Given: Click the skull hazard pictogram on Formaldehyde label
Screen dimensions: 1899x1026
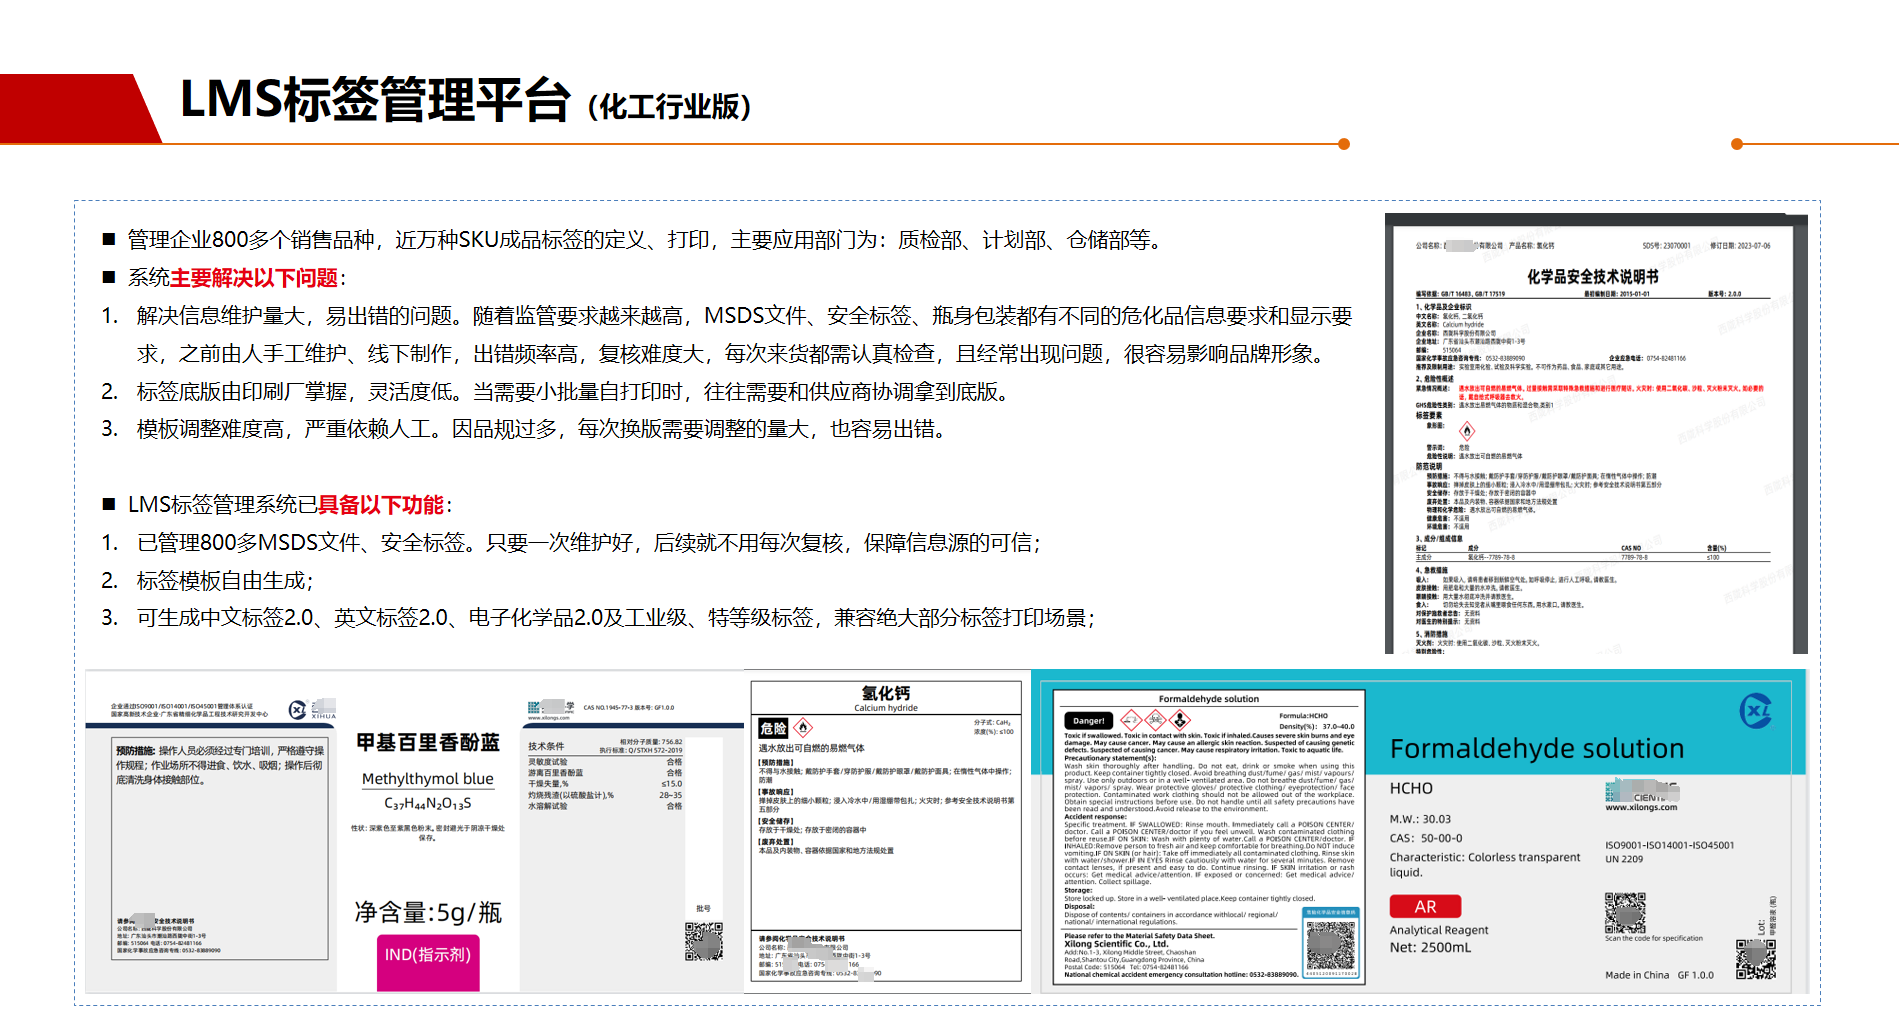Looking at the screenshot, I should pos(1156,720).
